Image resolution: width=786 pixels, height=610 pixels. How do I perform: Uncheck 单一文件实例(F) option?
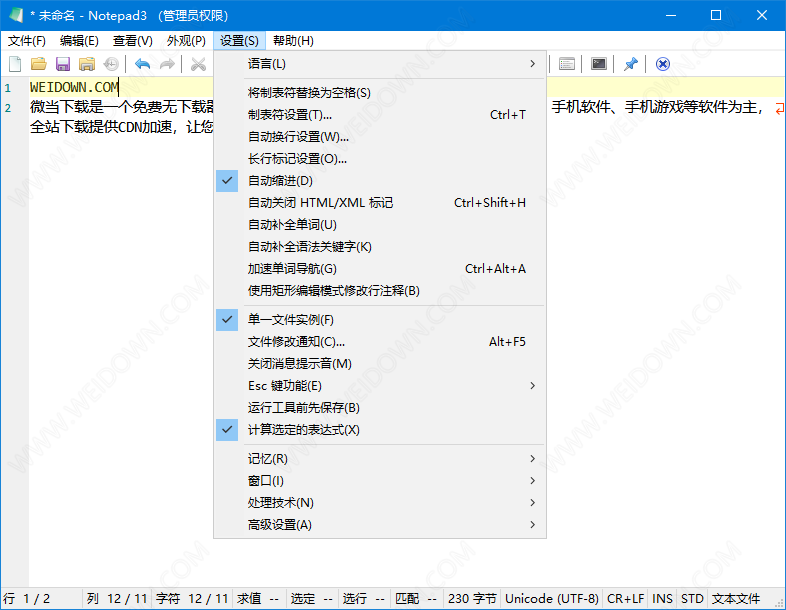pyautogui.click(x=290, y=320)
